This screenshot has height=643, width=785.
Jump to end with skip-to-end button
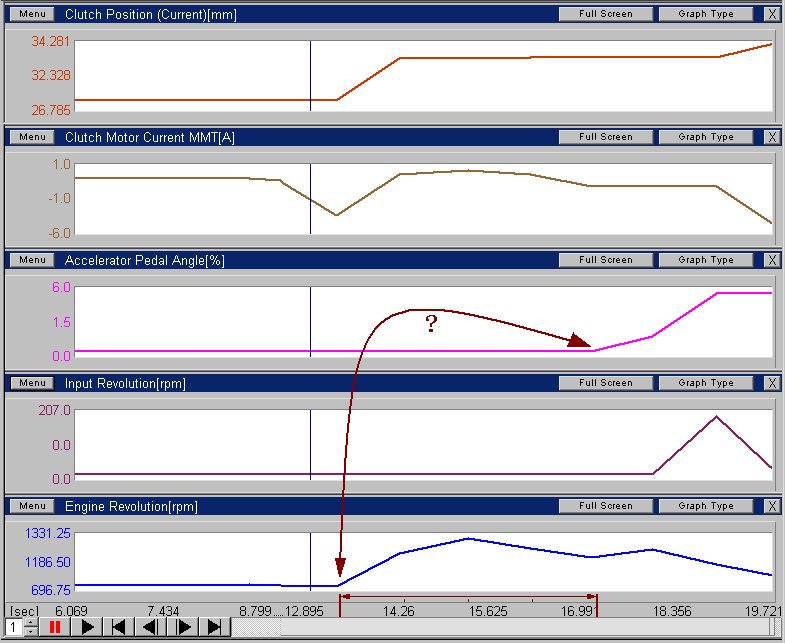tap(214, 627)
